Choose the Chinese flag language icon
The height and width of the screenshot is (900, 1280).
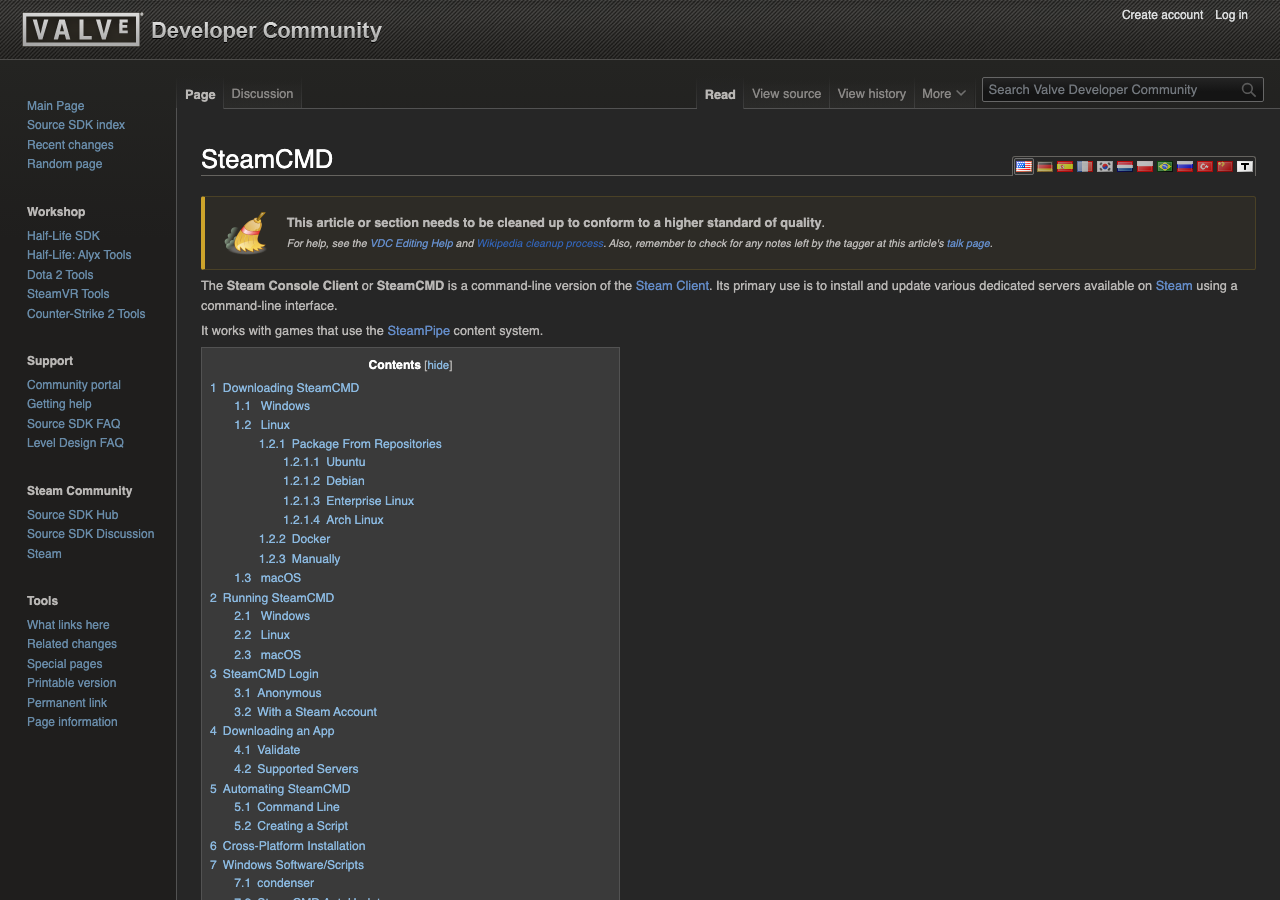coord(1225,166)
